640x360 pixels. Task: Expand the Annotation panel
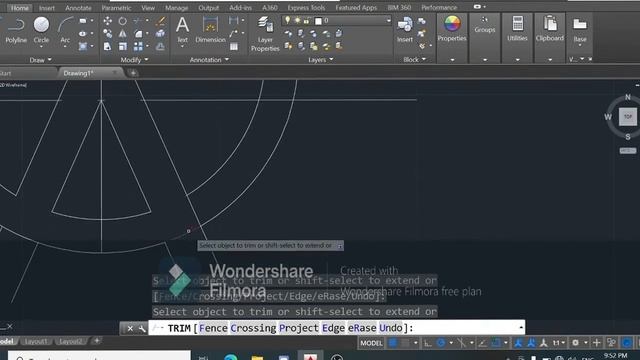tap(209, 60)
